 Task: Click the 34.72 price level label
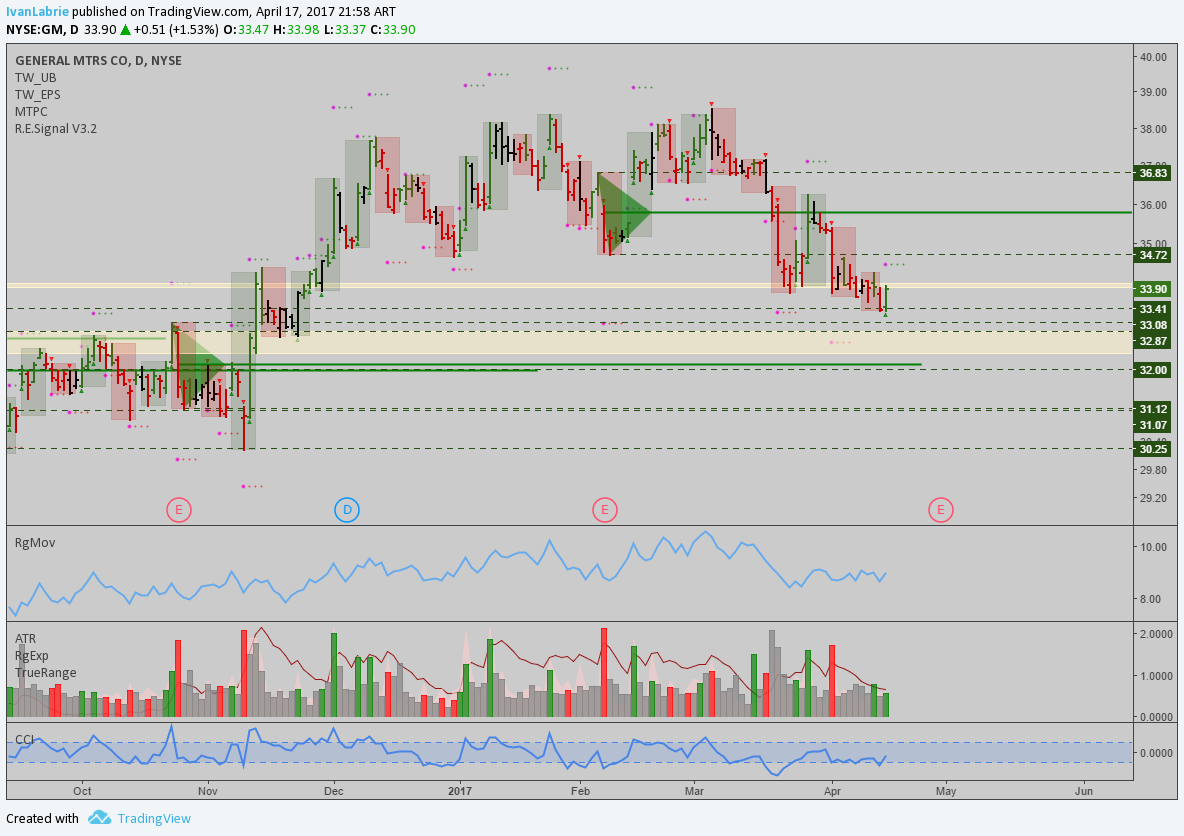tap(1152, 255)
